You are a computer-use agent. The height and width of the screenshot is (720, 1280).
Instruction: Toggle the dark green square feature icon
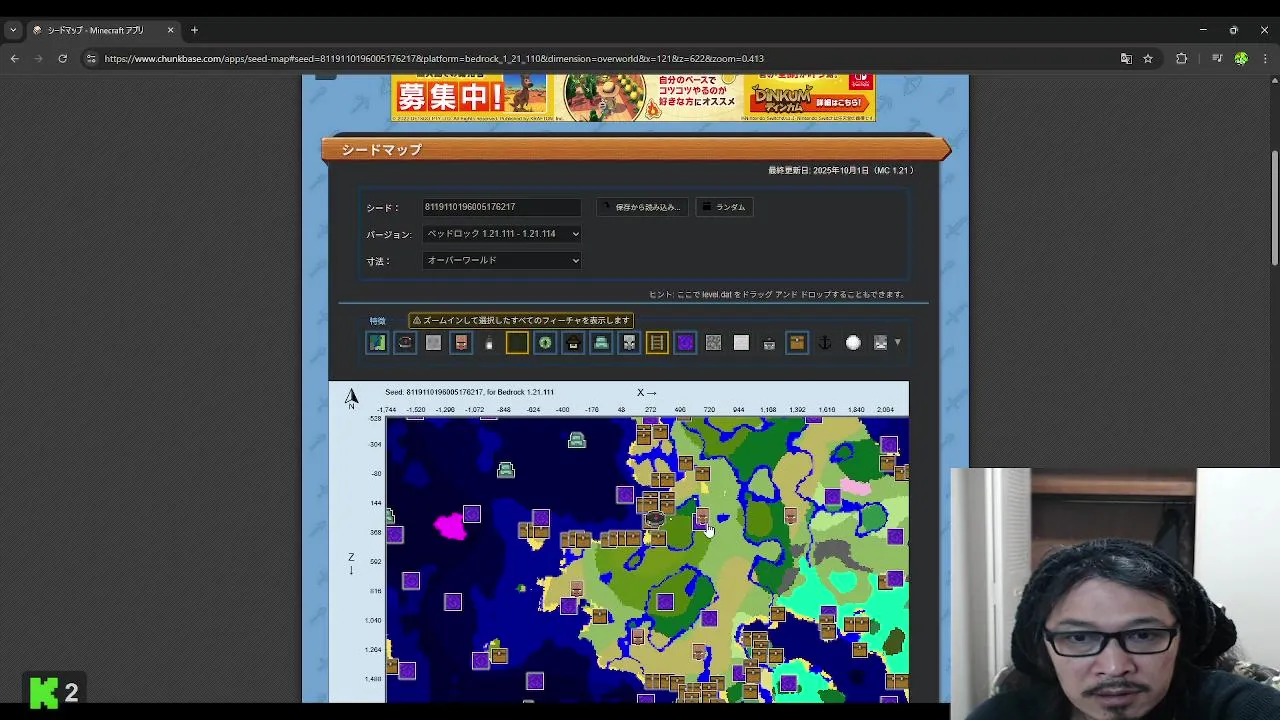pyautogui.click(x=517, y=343)
